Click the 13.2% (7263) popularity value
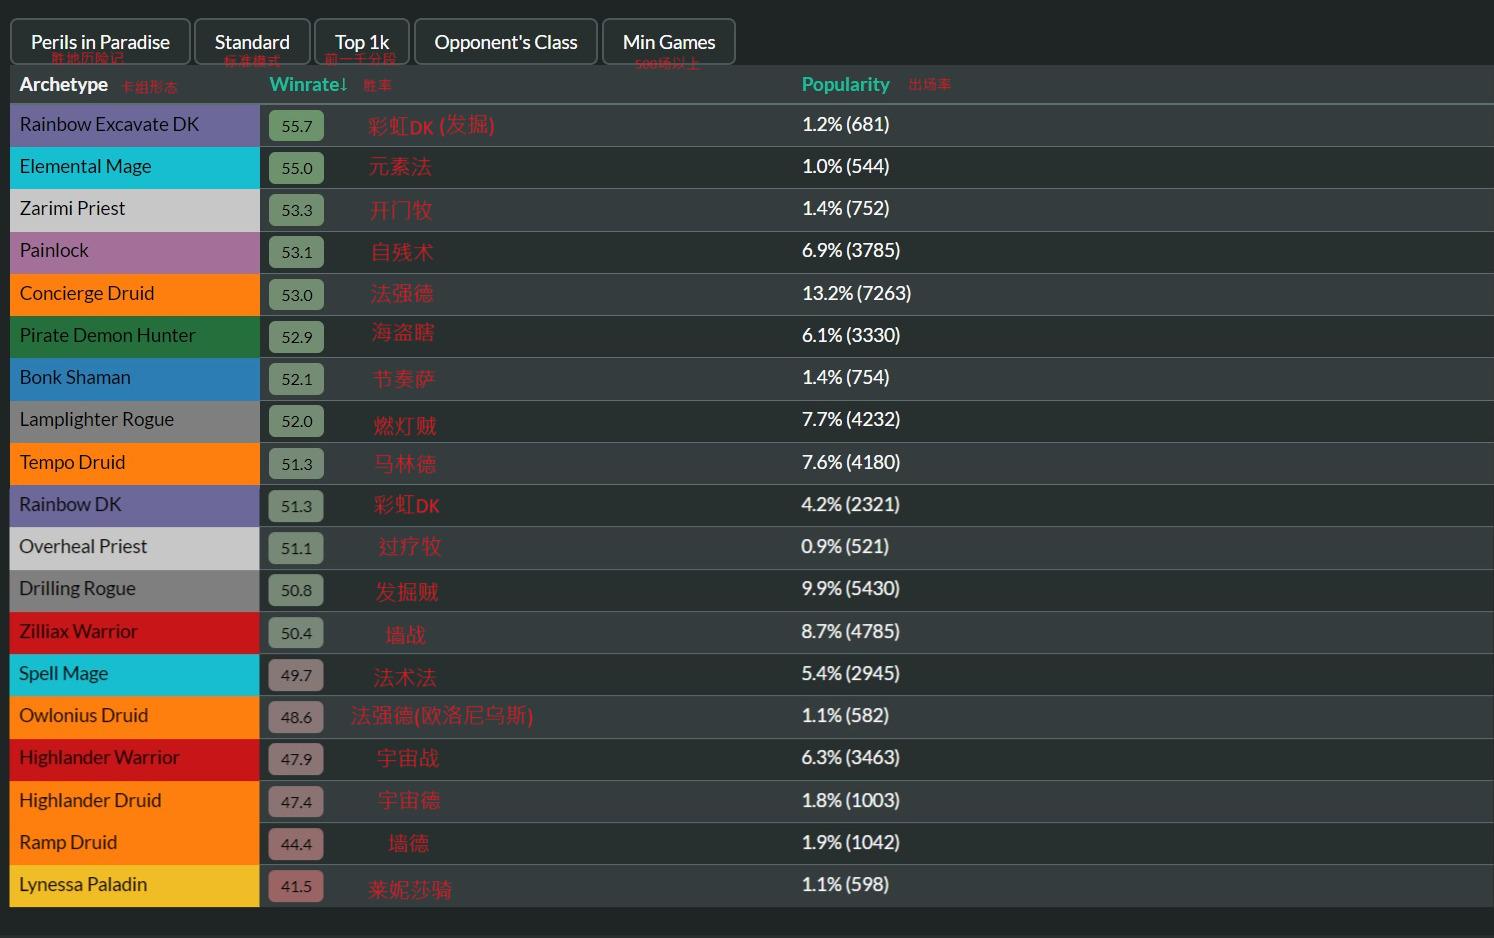Image resolution: width=1494 pixels, height=938 pixels. 856,294
